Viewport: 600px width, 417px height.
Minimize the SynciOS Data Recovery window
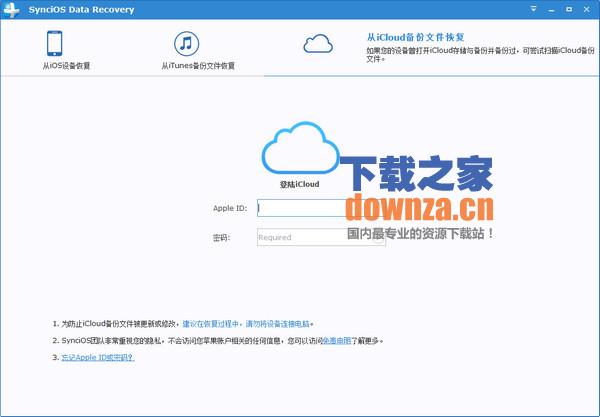551,10
